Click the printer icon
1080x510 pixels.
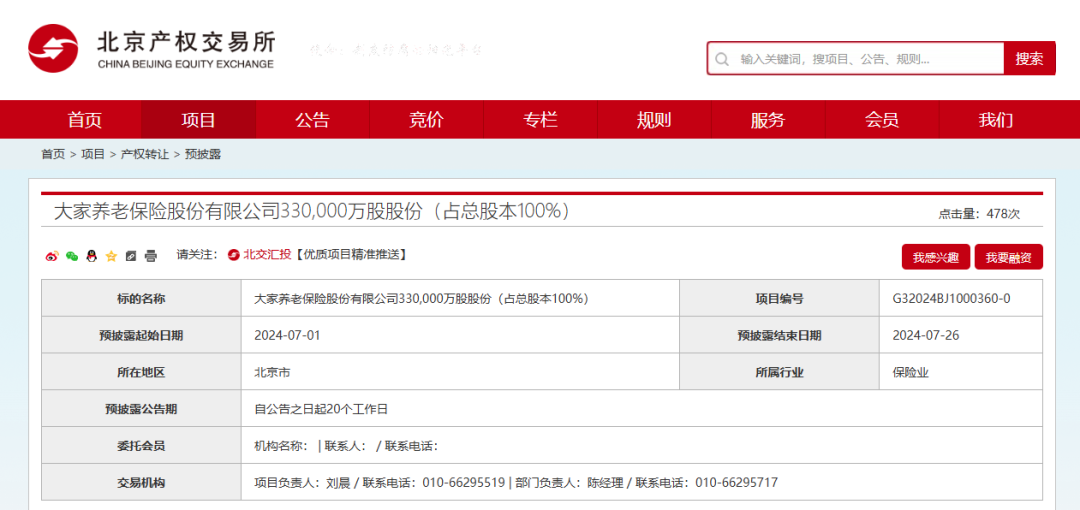tap(151, 256)
